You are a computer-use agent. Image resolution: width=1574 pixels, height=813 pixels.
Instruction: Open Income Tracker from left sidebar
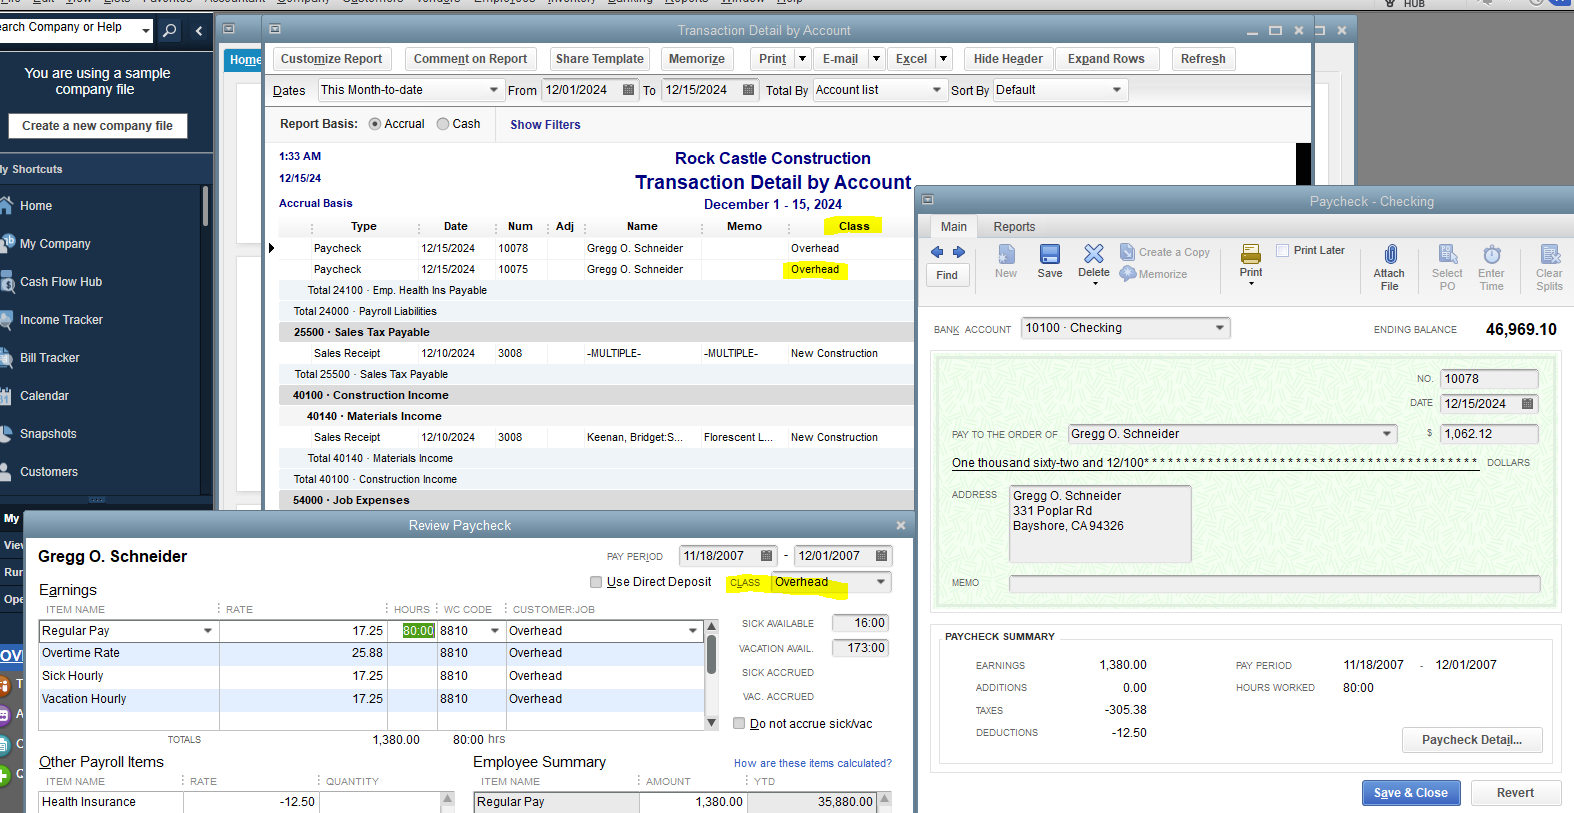click(x=61, y=320)
